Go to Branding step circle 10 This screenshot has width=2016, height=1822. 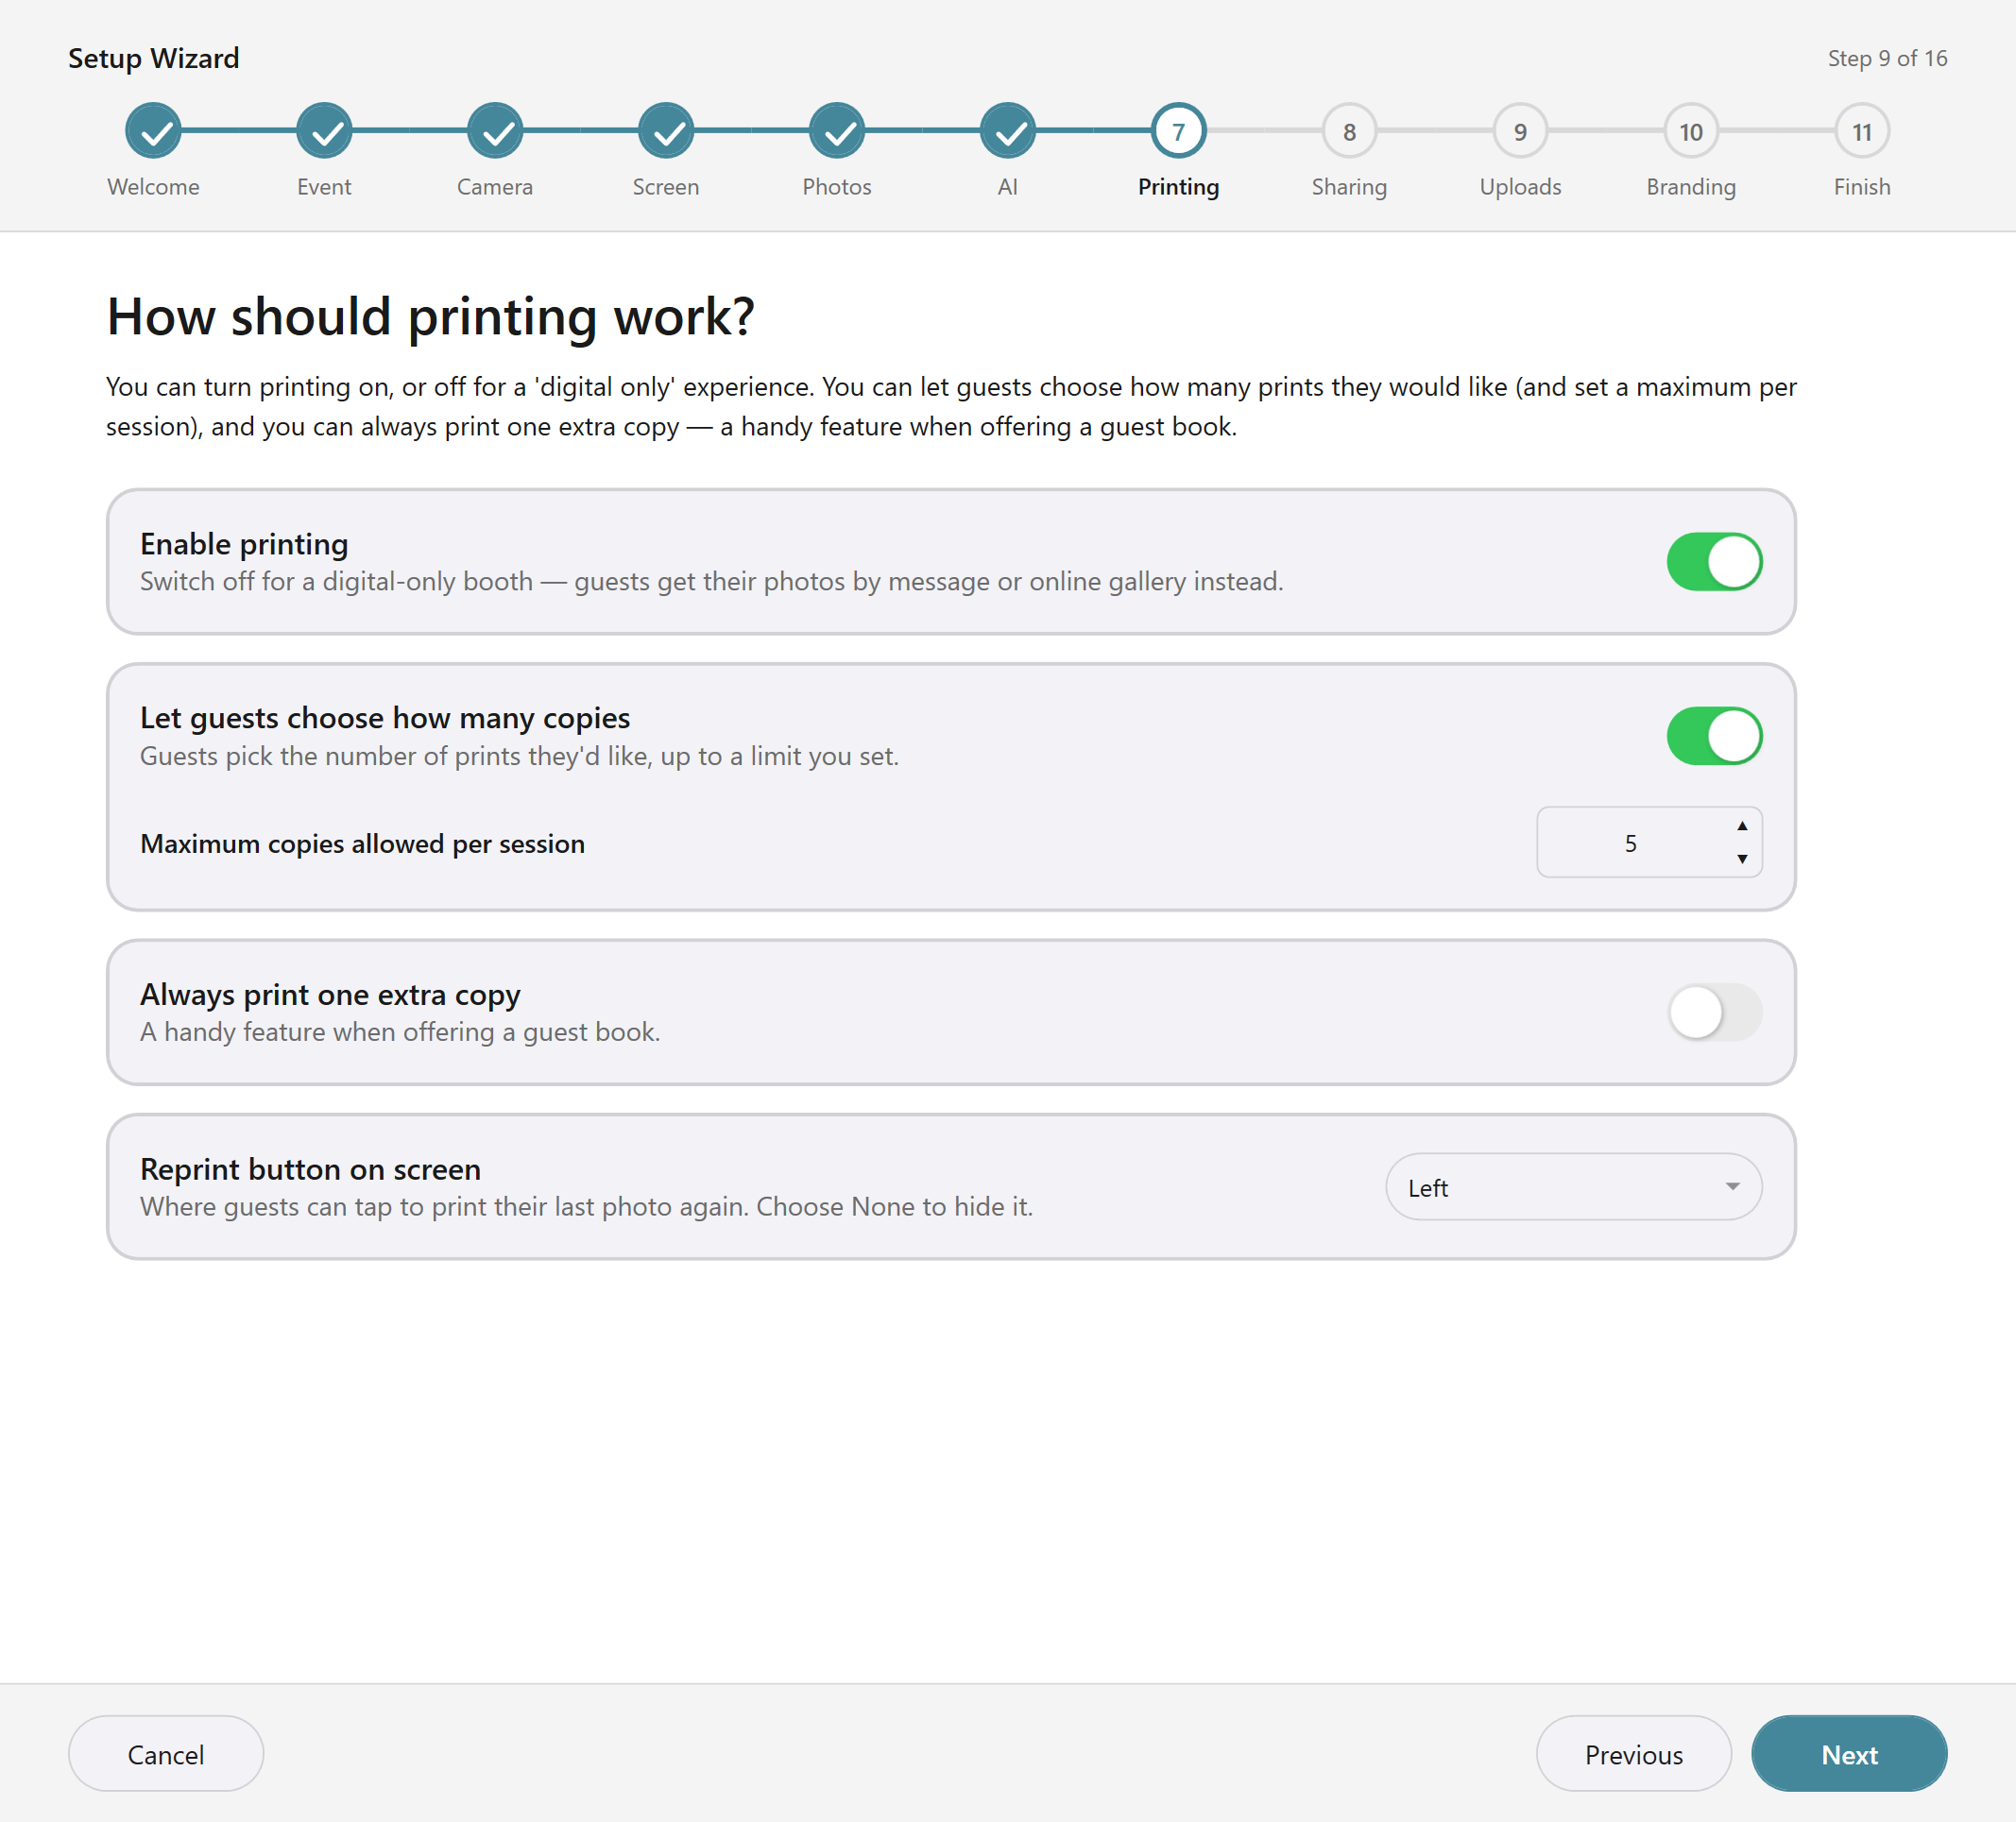click(1691, 131)
